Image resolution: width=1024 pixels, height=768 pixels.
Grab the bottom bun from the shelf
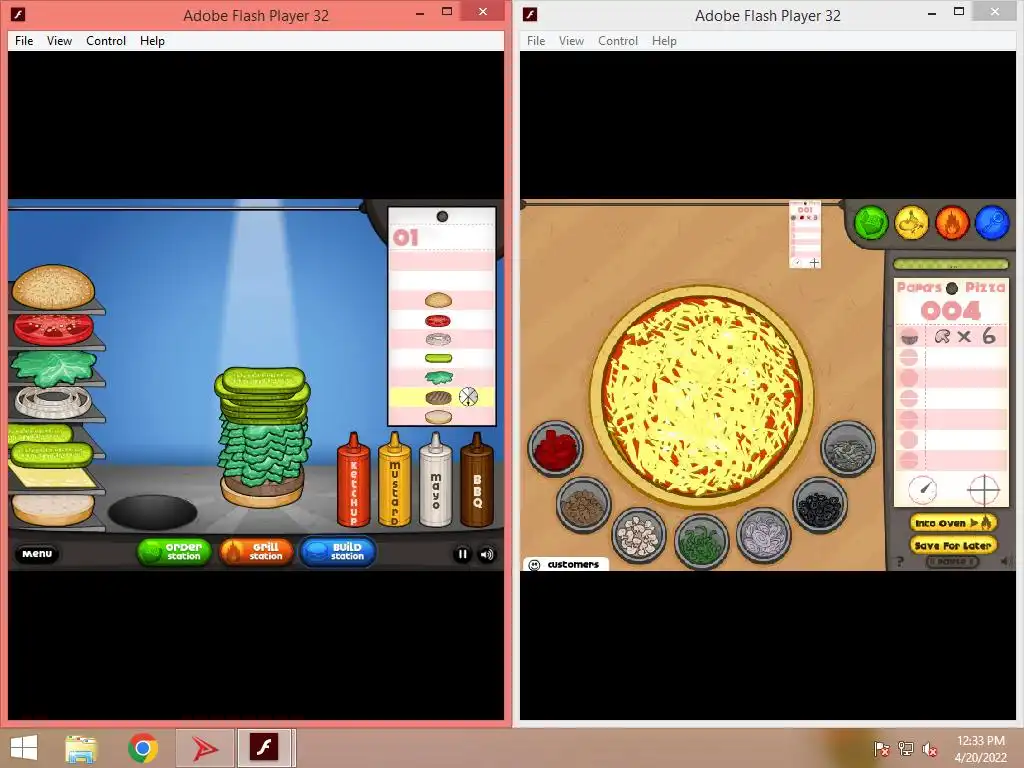point(52,509)
